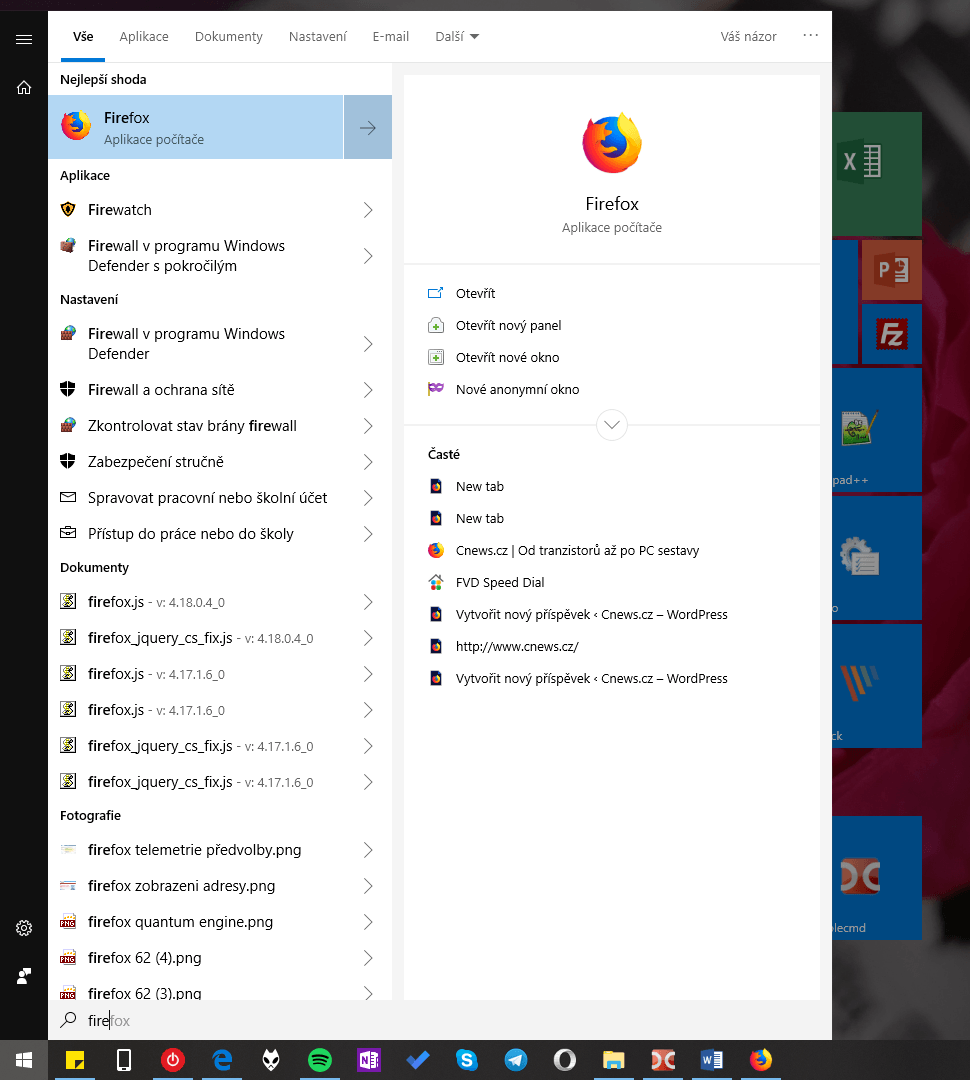970x1080 pixels.
Task: Open Telegram from the taskbar
Action: (515, 1060)
